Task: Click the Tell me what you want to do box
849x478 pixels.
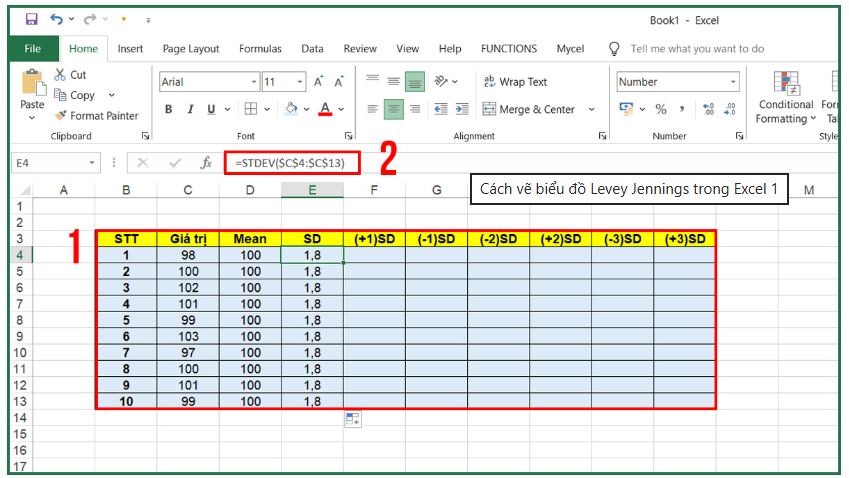Action: coord(697,49)
